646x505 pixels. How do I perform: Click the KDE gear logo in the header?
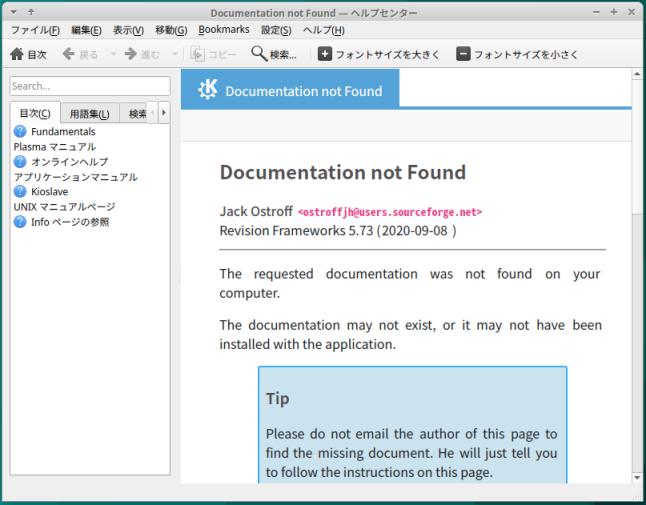(x=208, y=89)
